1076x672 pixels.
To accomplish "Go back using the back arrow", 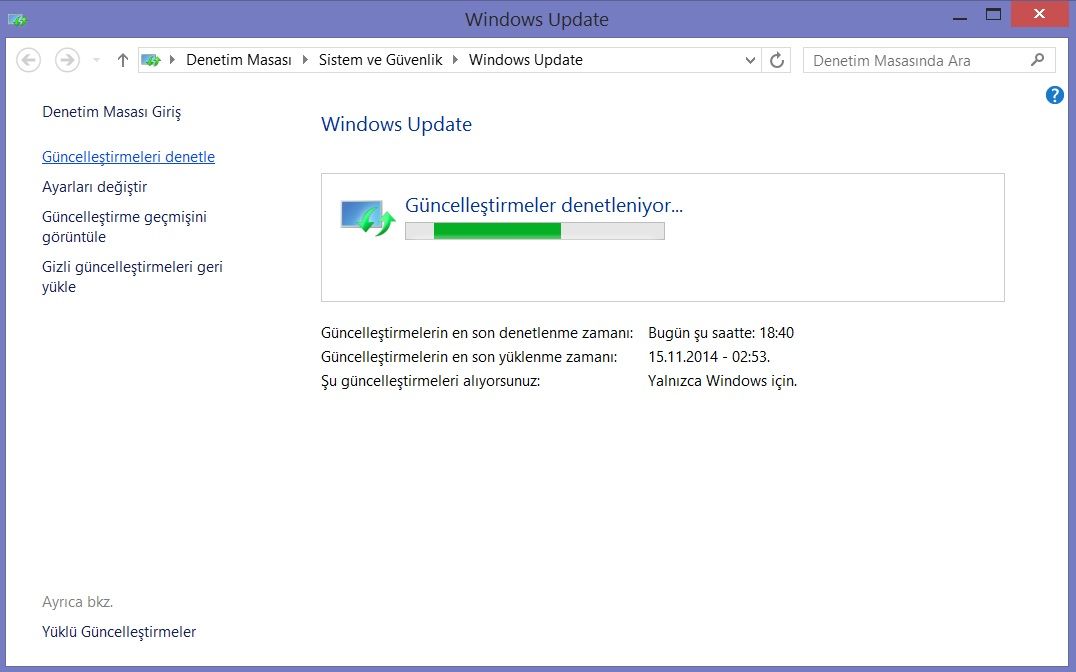I will point(28,60).
